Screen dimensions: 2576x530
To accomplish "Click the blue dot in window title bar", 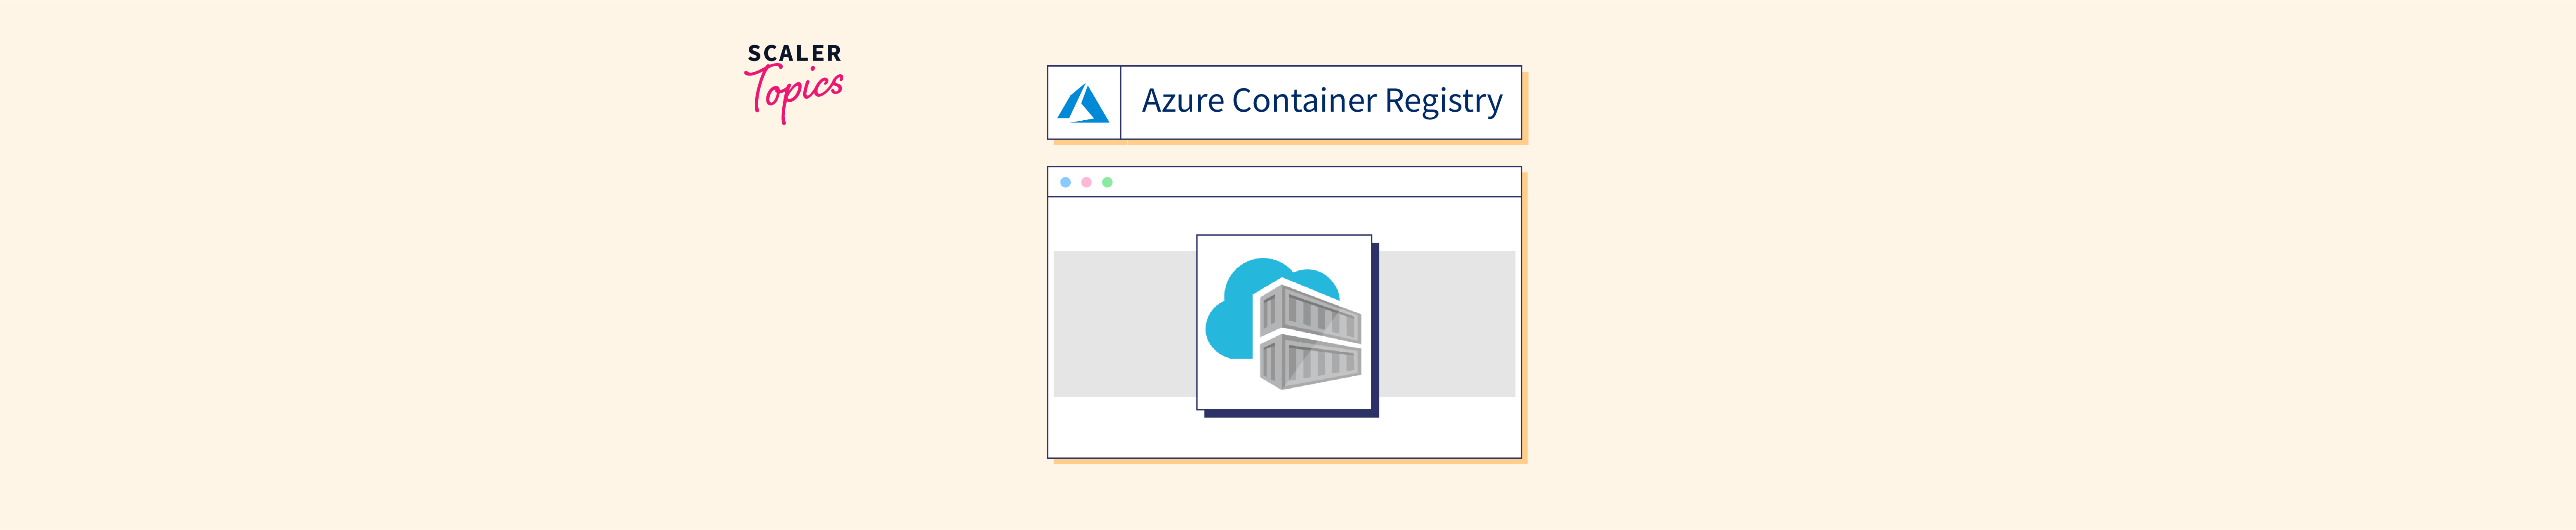I will click(1065, 182).
